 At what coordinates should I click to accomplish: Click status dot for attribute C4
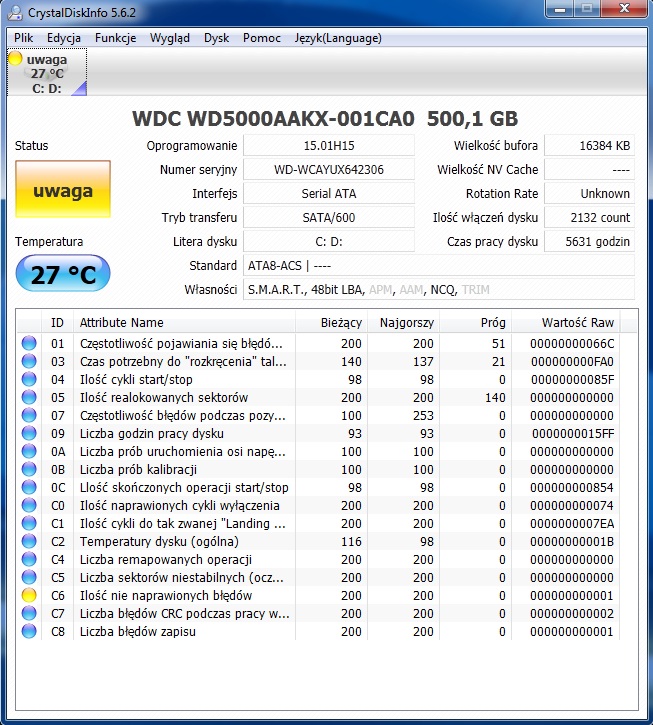[29, 559]
